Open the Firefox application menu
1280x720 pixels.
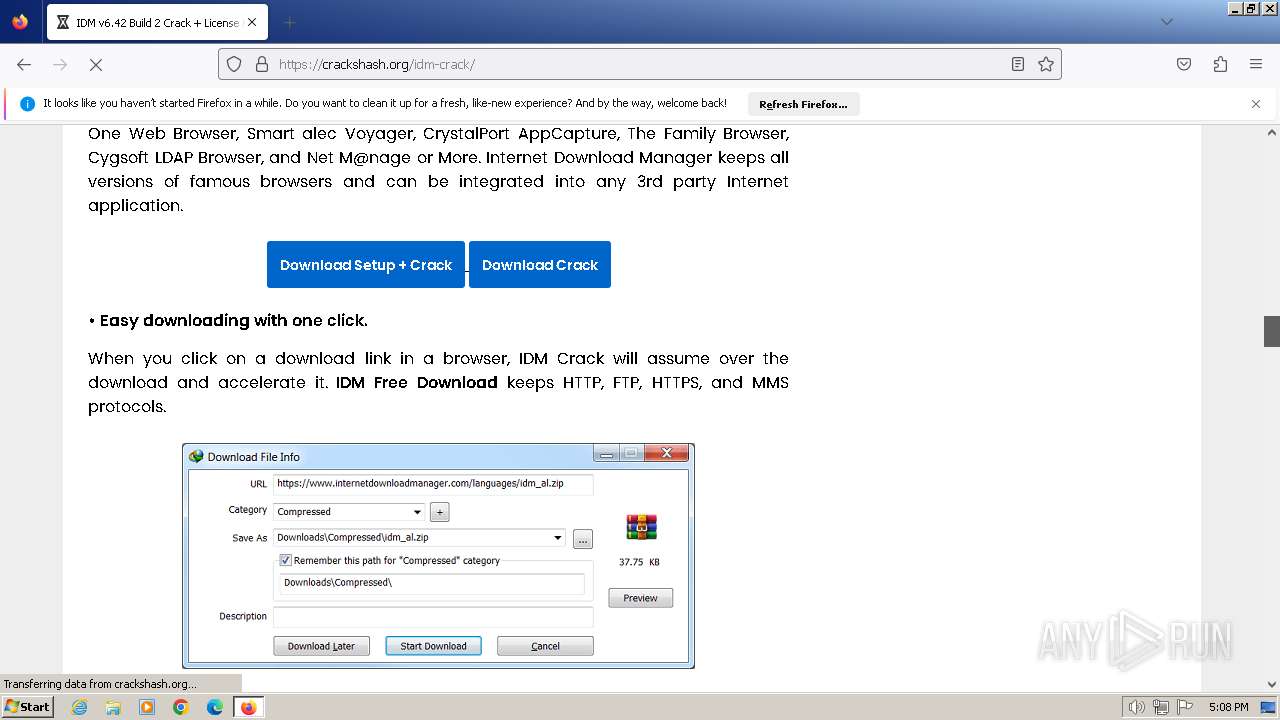(x=1256, y=64)
